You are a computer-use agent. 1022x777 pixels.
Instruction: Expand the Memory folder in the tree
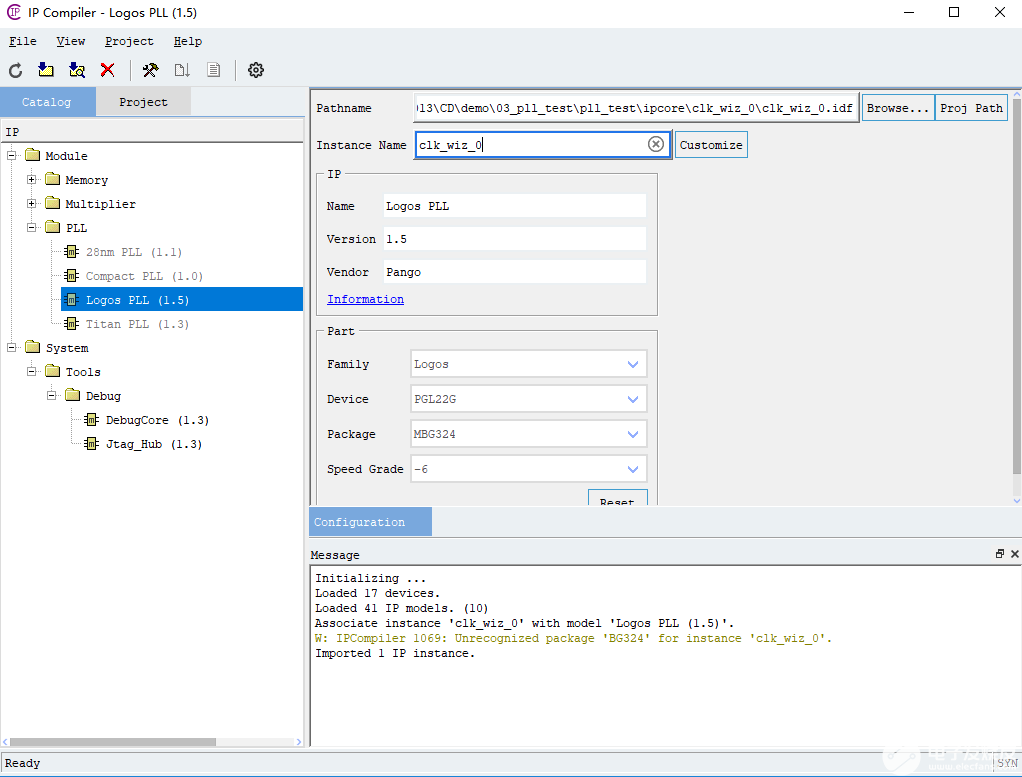[x=32, y=180]
